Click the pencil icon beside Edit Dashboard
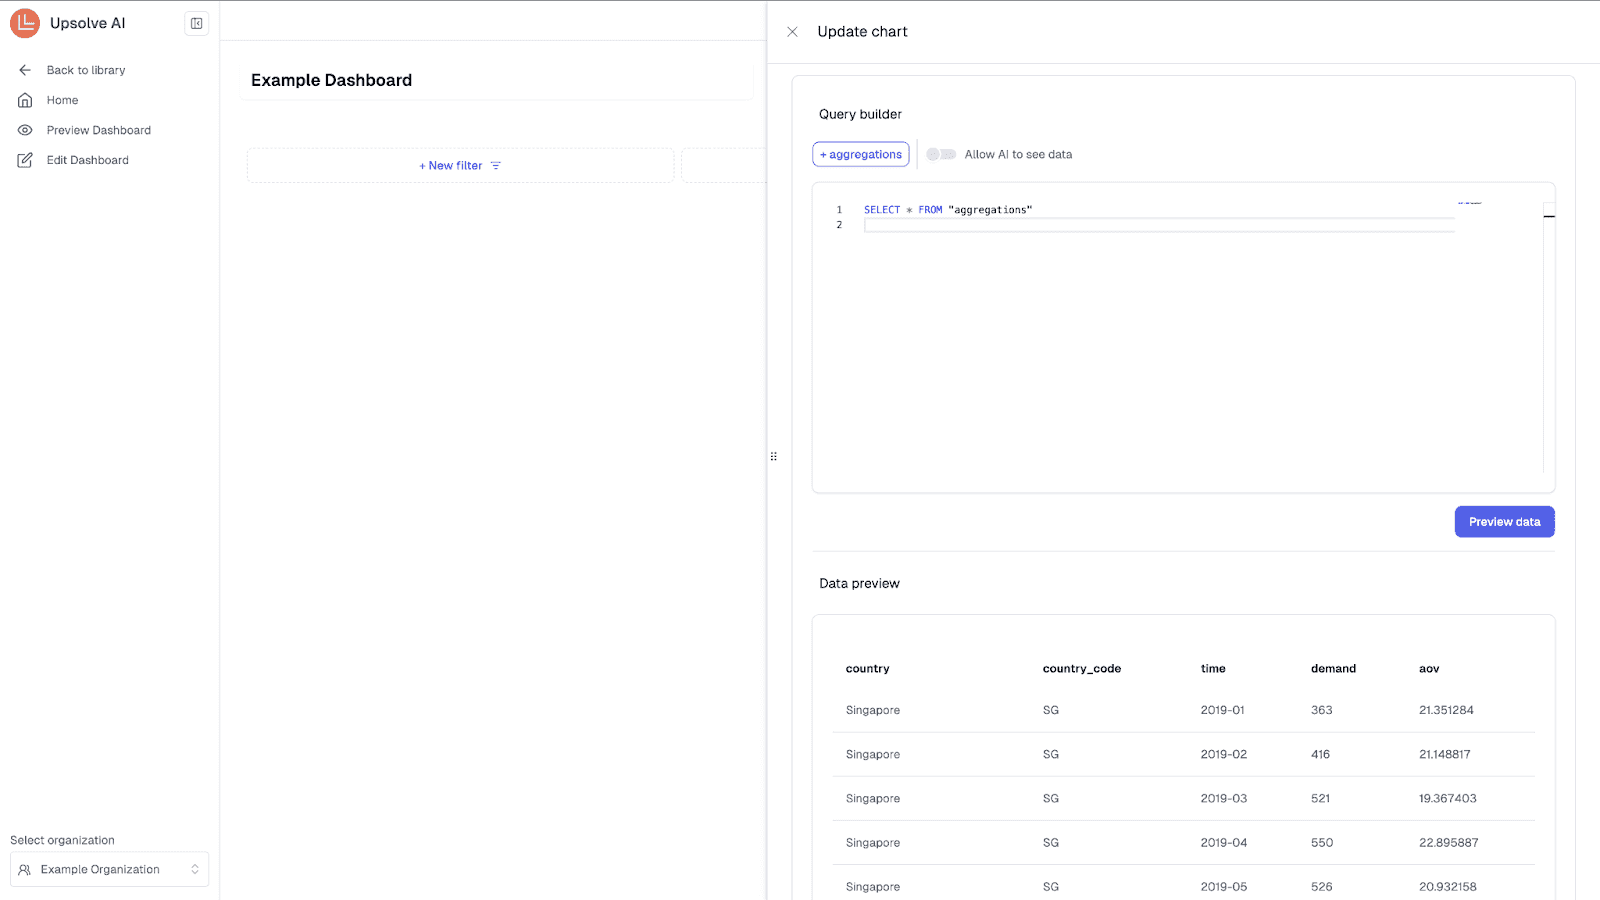This screenshot has width=1600, height=900. 25,160
